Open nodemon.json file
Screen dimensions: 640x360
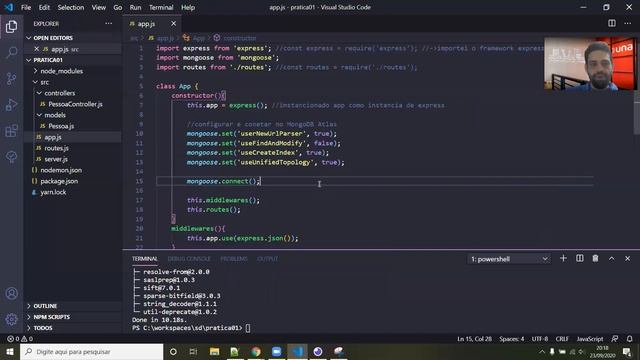click(61, 170)
